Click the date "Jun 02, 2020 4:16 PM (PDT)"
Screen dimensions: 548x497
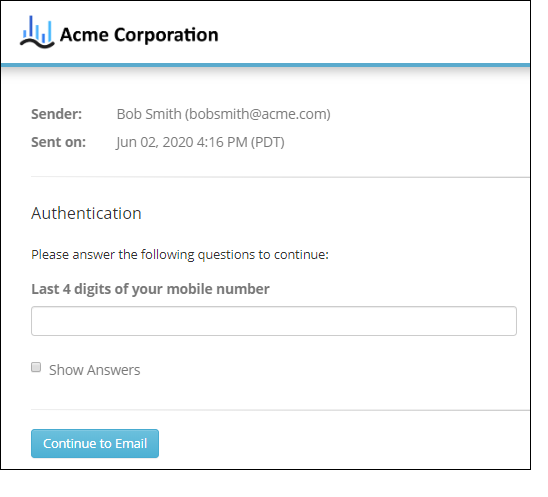(x=200, y=142)
